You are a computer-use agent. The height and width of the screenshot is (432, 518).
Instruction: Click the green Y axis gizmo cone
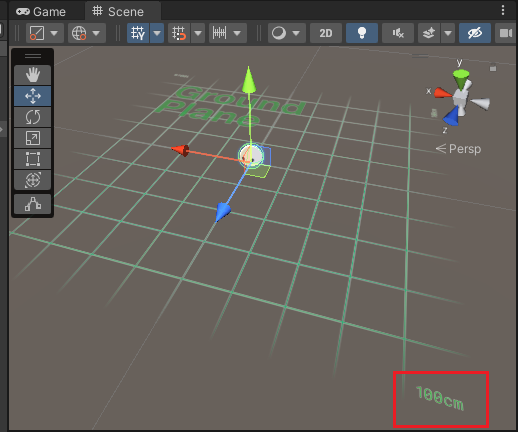point(461,79)
